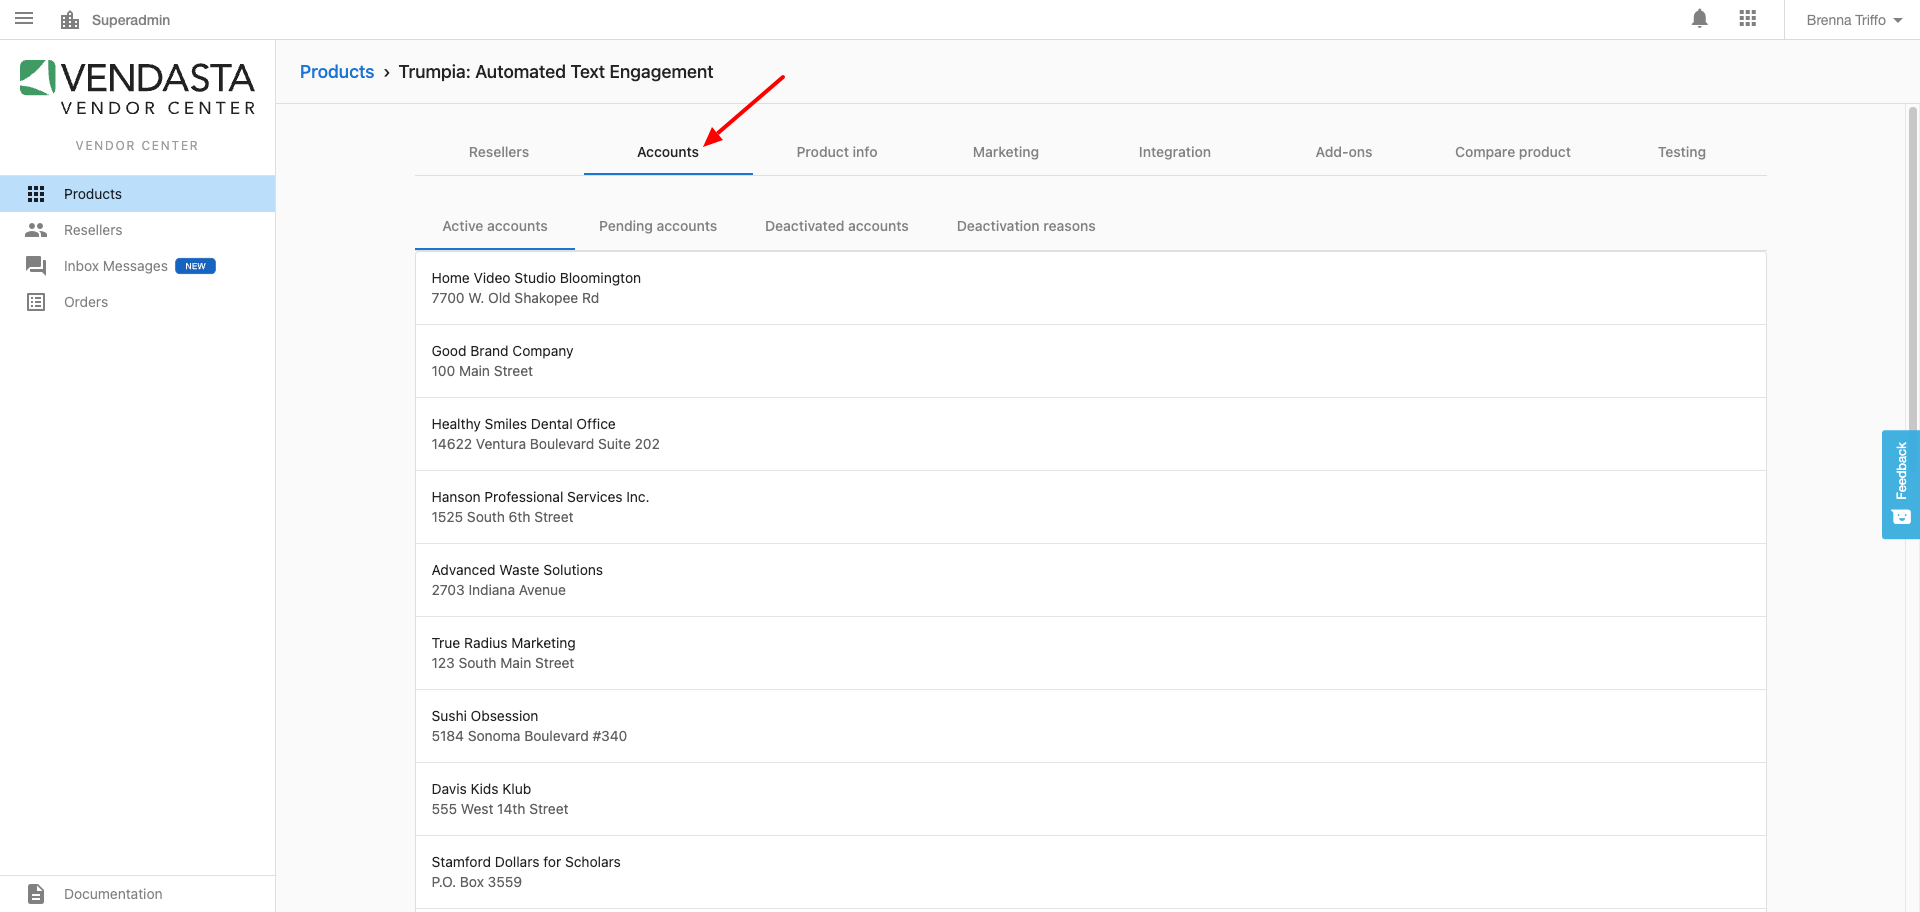Open Stamford Dollars for Scholars account
The image size is (1920, 912).
click(1090, 872)
